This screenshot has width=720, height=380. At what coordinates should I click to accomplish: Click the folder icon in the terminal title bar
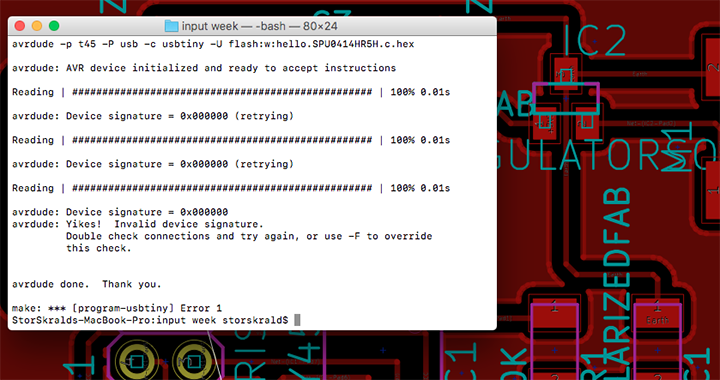point(171,26)
